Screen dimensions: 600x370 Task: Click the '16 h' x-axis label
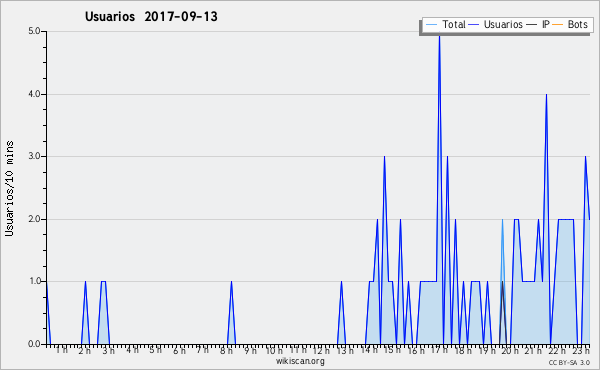[416, 350]
